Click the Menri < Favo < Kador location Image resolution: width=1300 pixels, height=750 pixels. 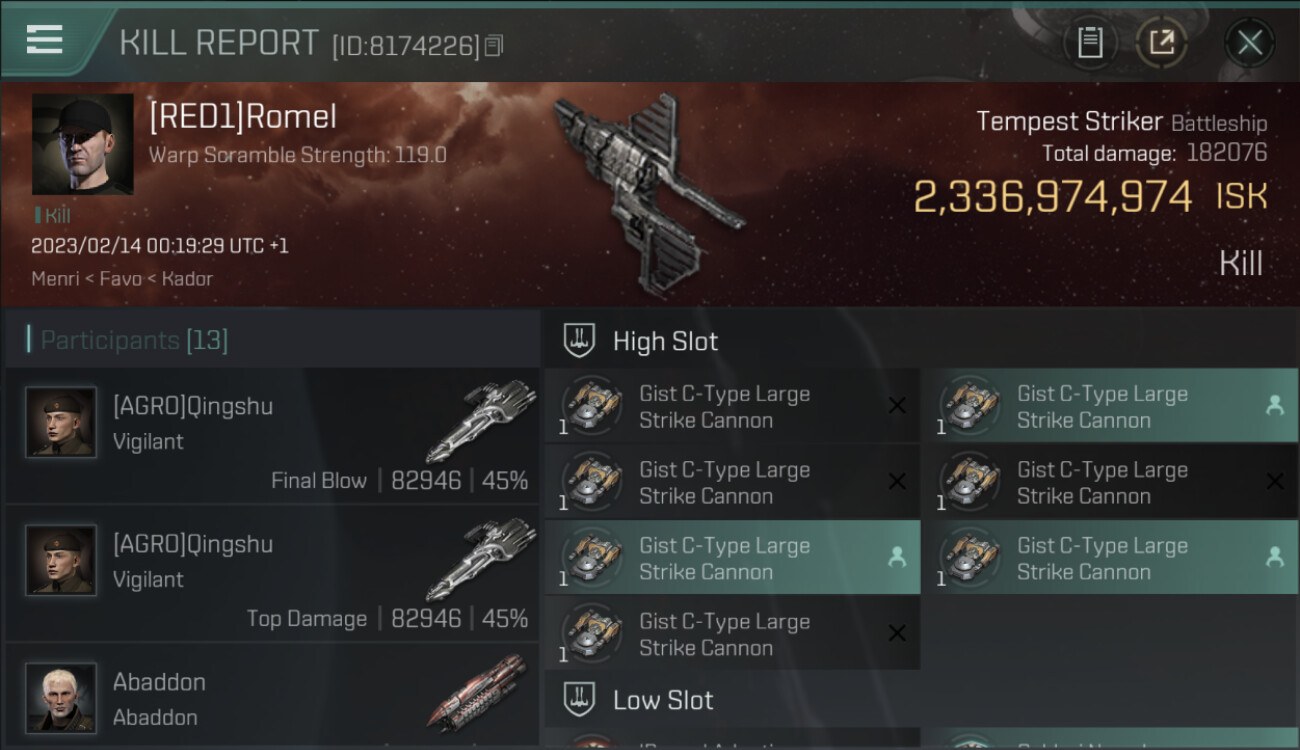(x=122, y=278)
